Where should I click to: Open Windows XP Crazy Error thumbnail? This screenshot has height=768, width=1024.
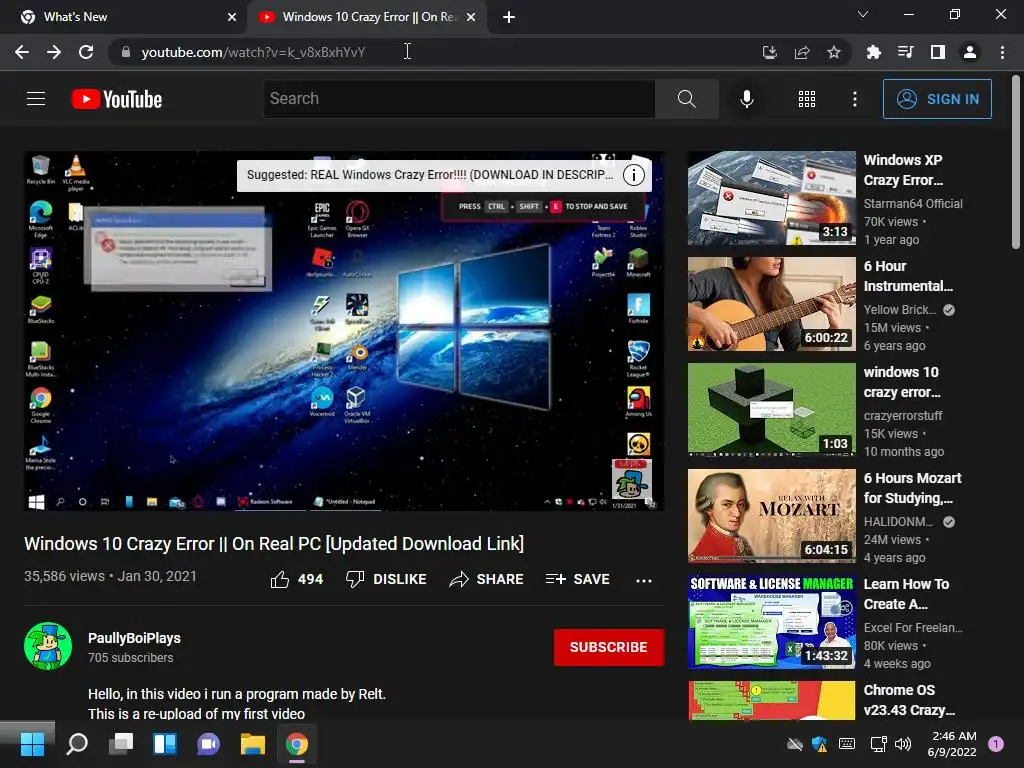pyautogui.click(x=771, y=198)
